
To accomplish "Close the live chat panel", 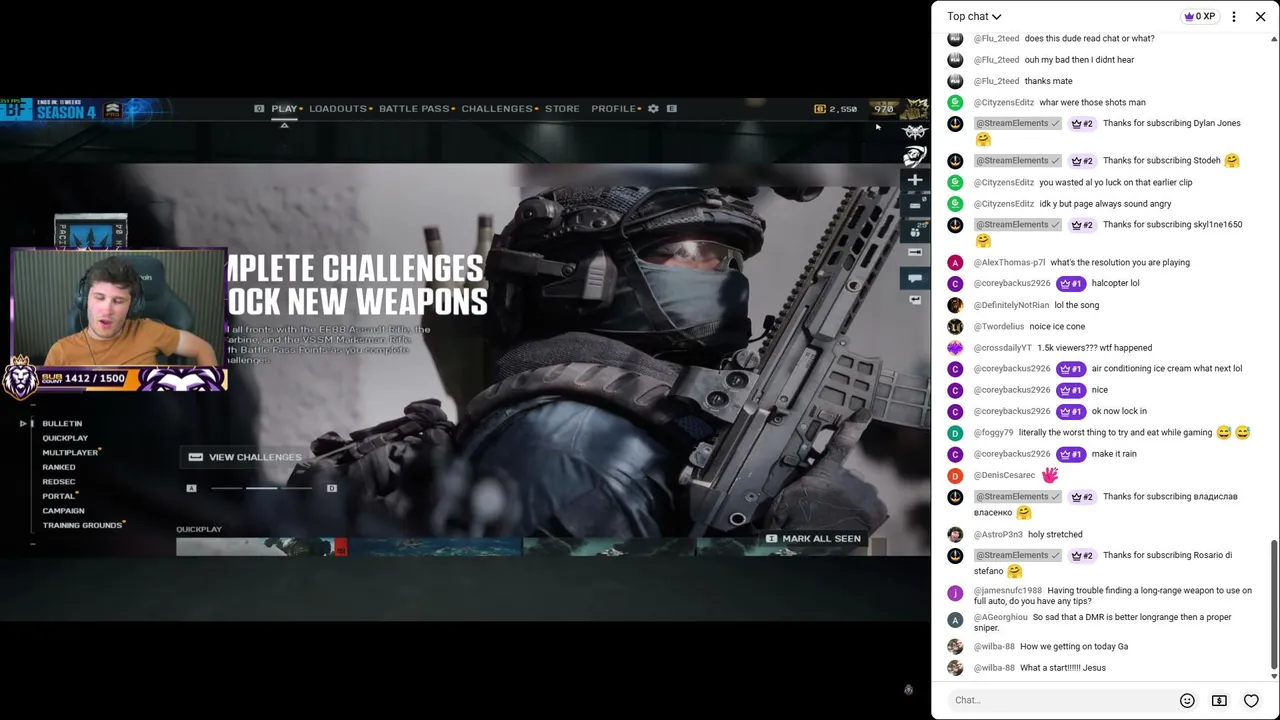I will [x=1260, y=16].
